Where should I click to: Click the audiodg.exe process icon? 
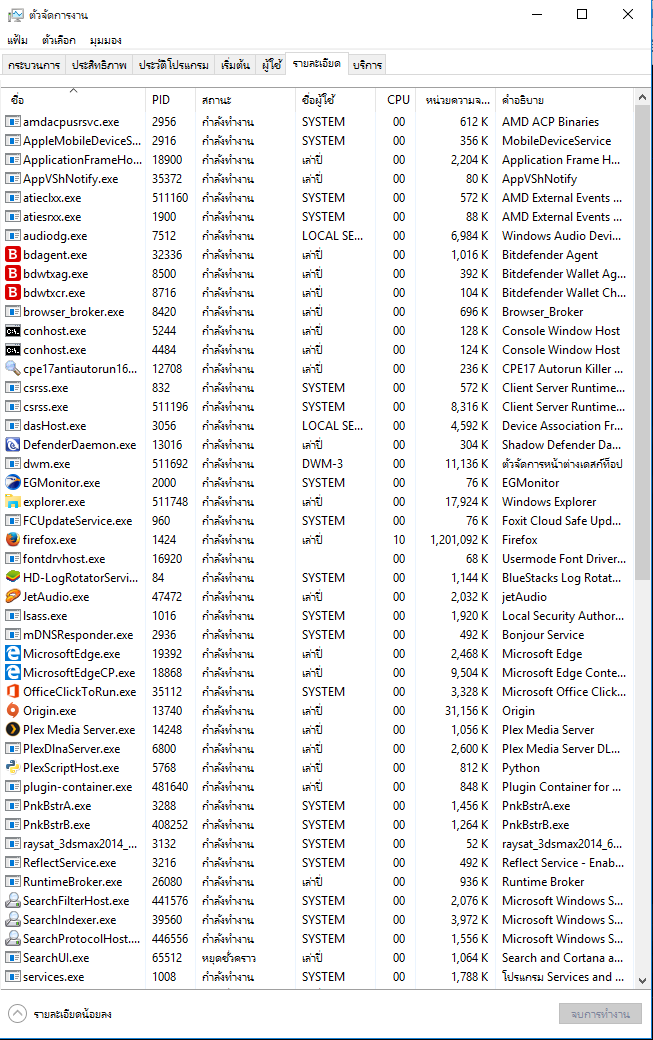point(13,235)
